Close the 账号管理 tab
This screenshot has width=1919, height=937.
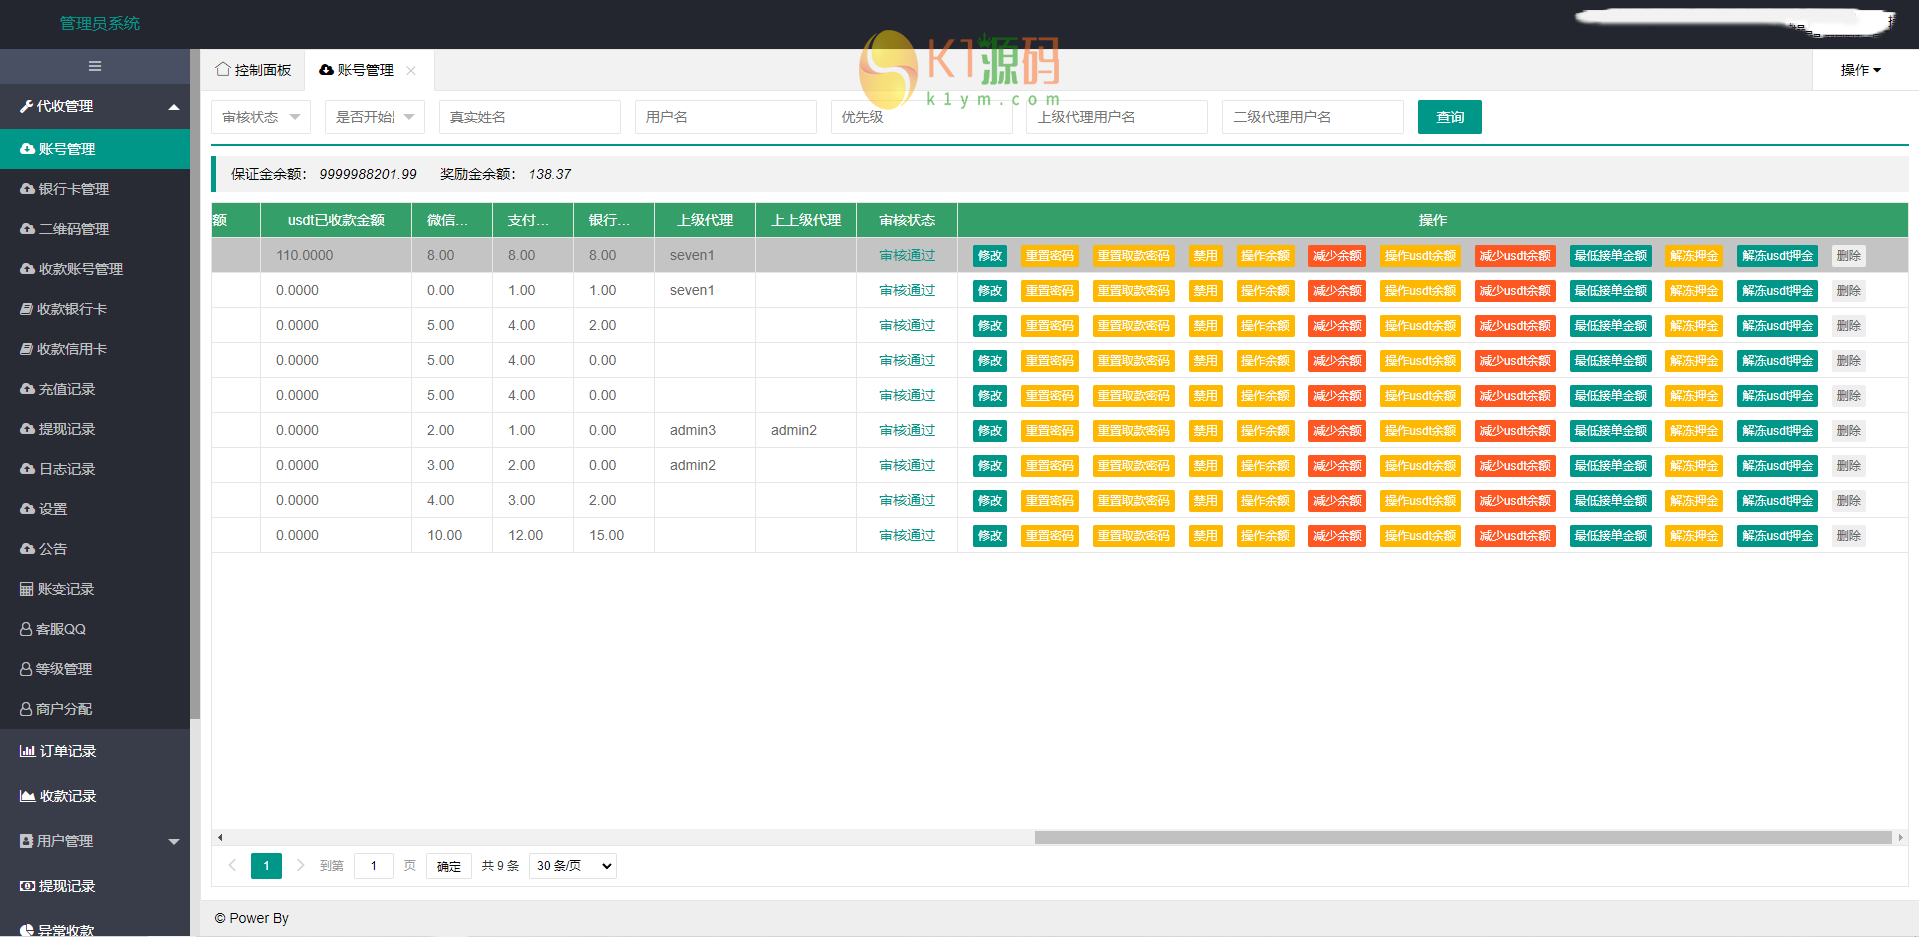411,70
